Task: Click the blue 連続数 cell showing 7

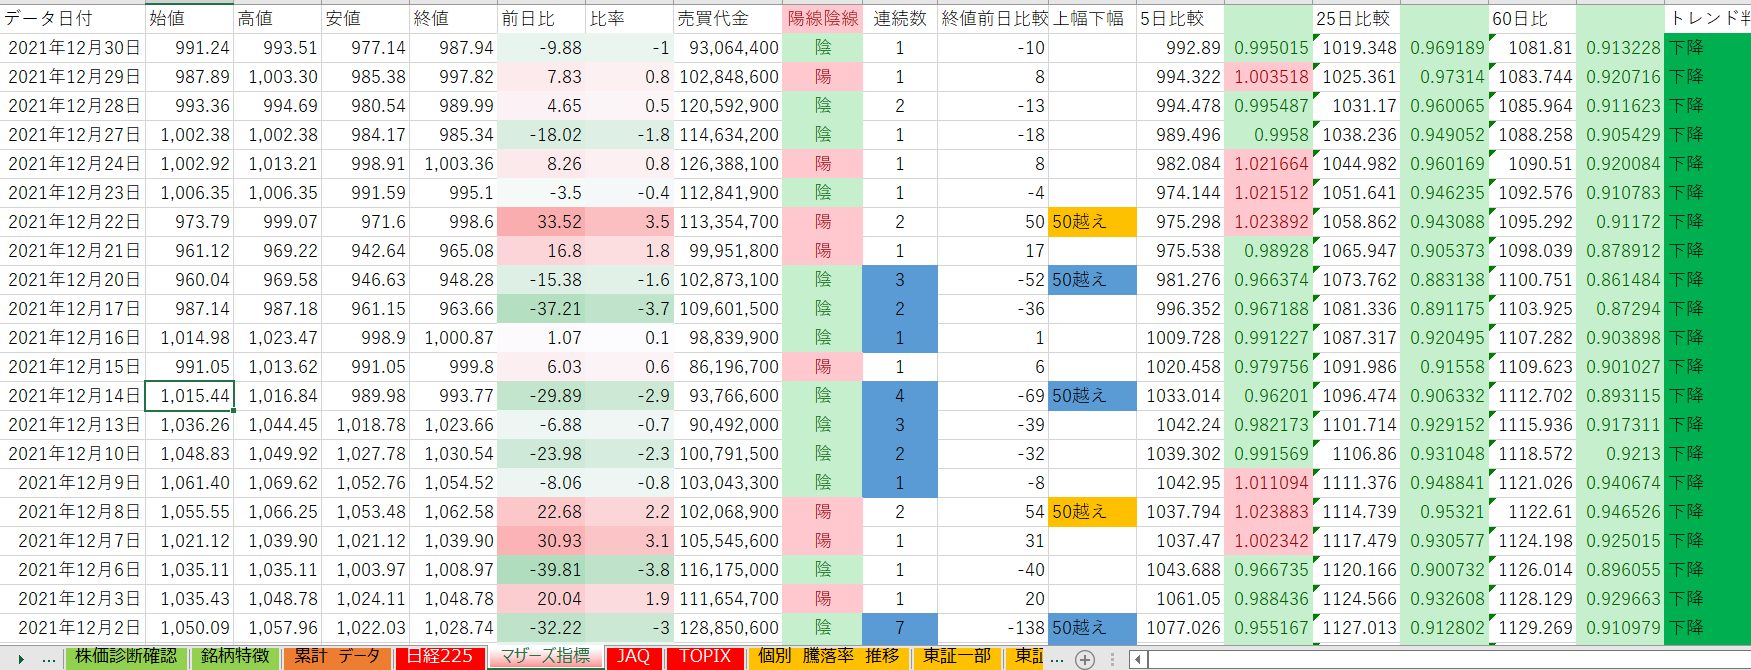Action: (899, 628)
